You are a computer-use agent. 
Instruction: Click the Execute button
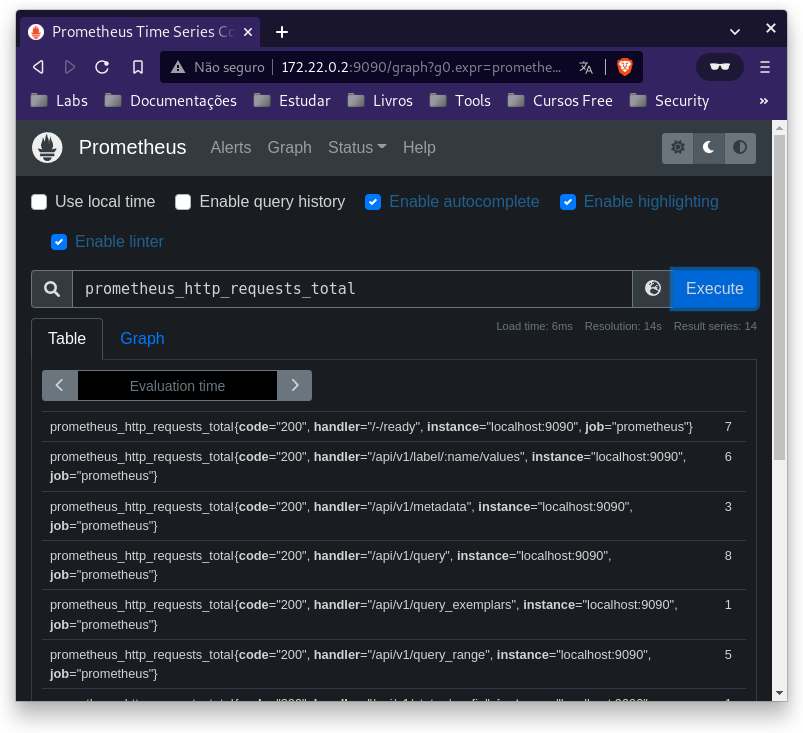pyautogui.click(x=714, y=289)
